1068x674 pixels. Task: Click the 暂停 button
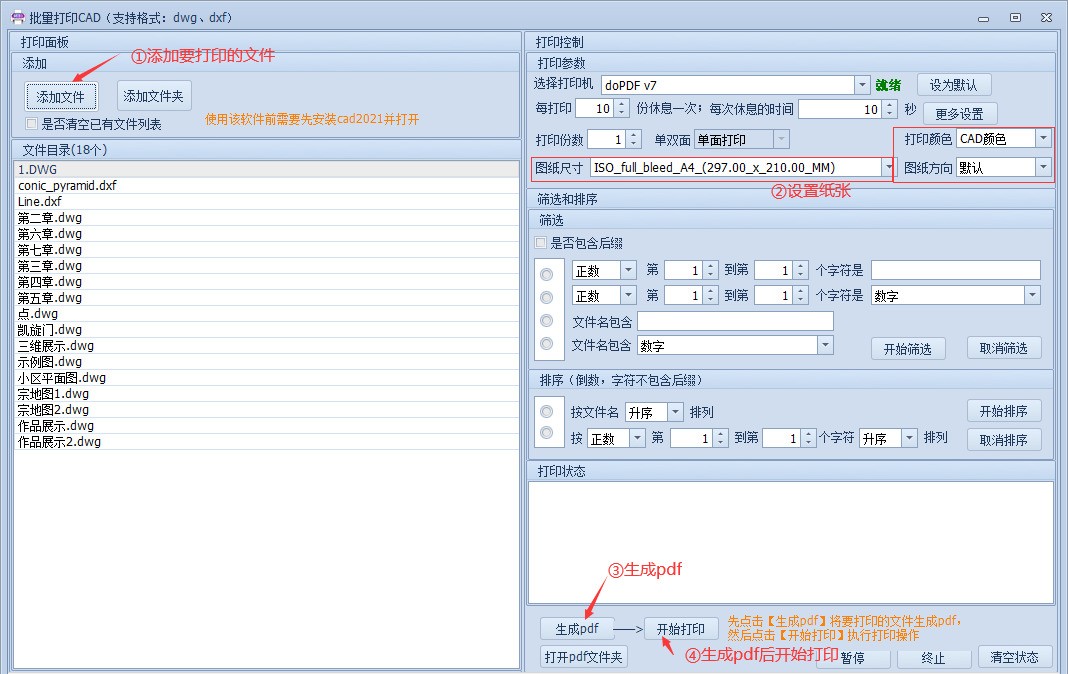click(x=853, y=658)
